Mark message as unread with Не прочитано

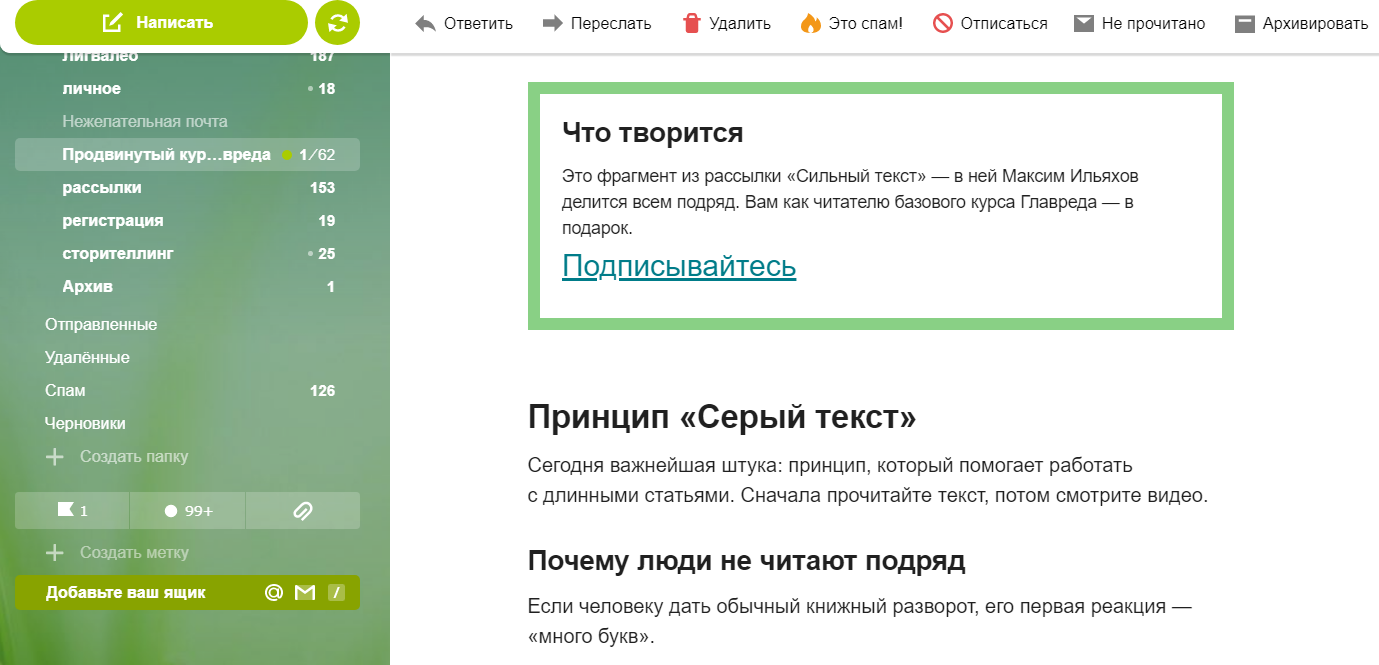coord(1139,23)
